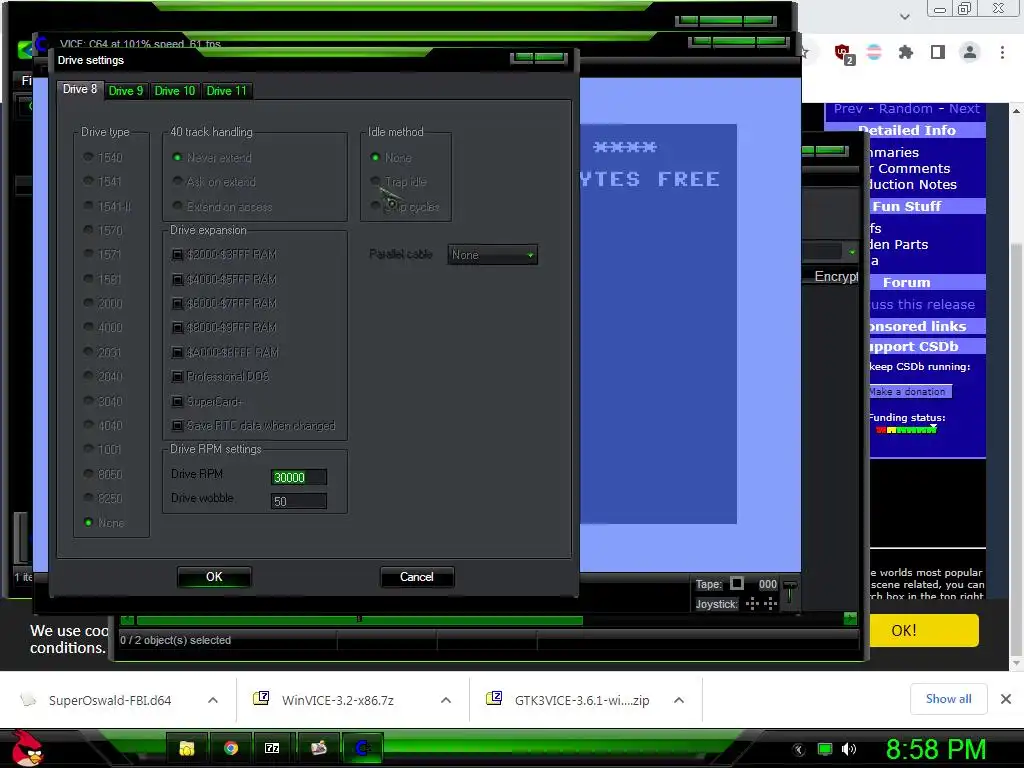Image resolution: width=1024 pixels, height=768 pixels.
Task: Select Extend on access option
Action: point(222,206)
